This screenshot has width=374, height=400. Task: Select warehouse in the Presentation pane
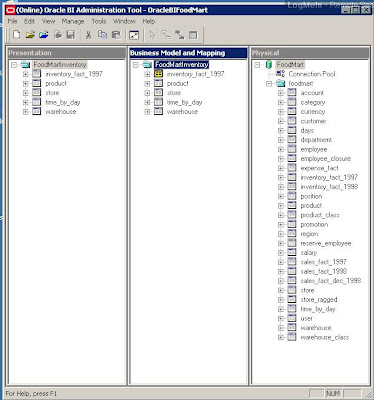(x=61, y=112)
